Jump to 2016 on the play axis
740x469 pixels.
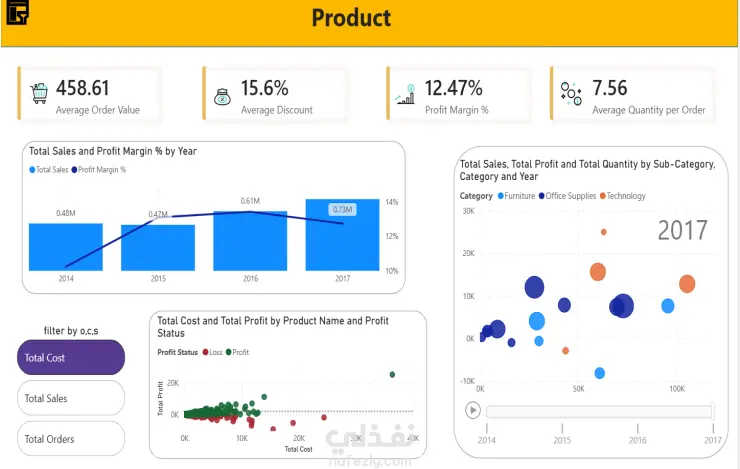point(638,435)
